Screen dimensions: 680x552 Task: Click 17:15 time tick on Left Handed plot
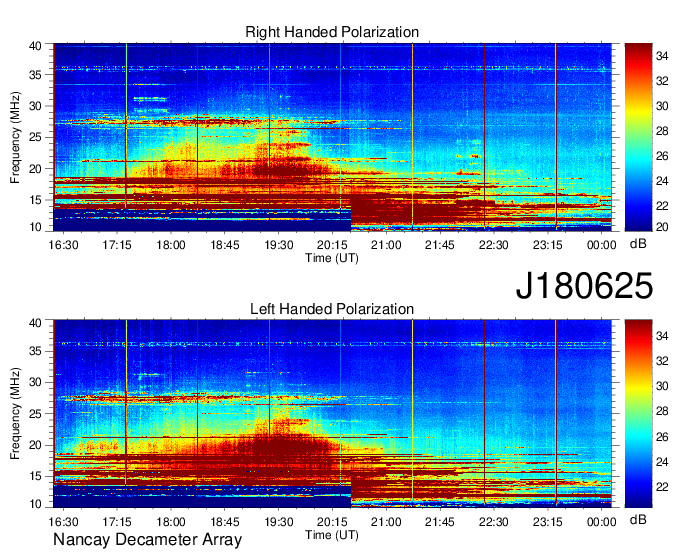(117, 522)
